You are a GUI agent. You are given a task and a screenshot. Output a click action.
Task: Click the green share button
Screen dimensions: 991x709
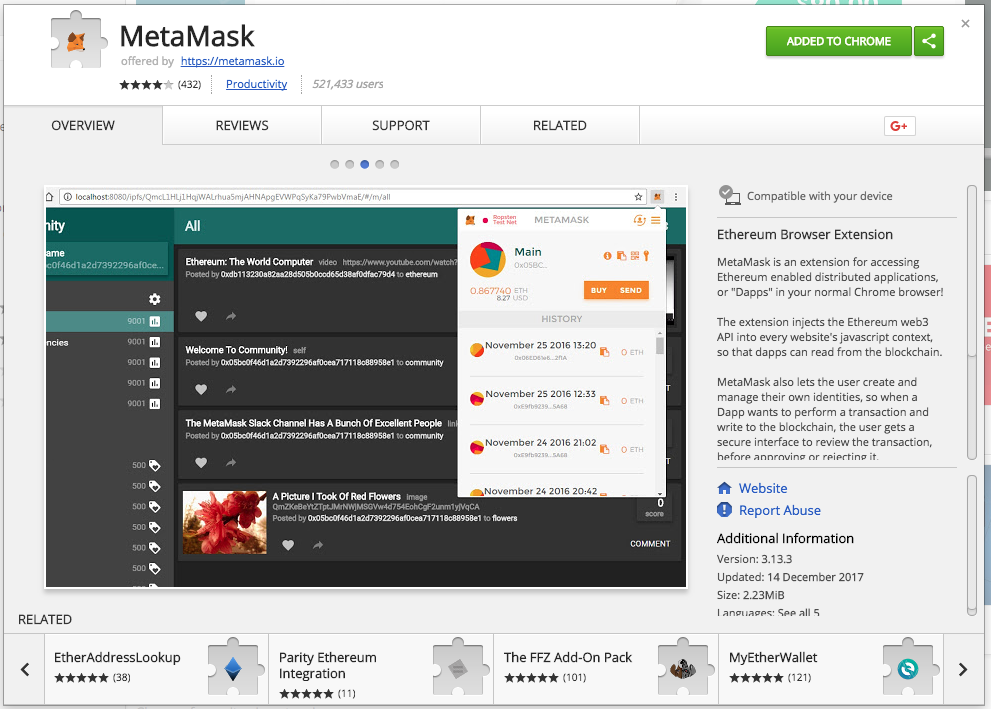coord(928,41)
